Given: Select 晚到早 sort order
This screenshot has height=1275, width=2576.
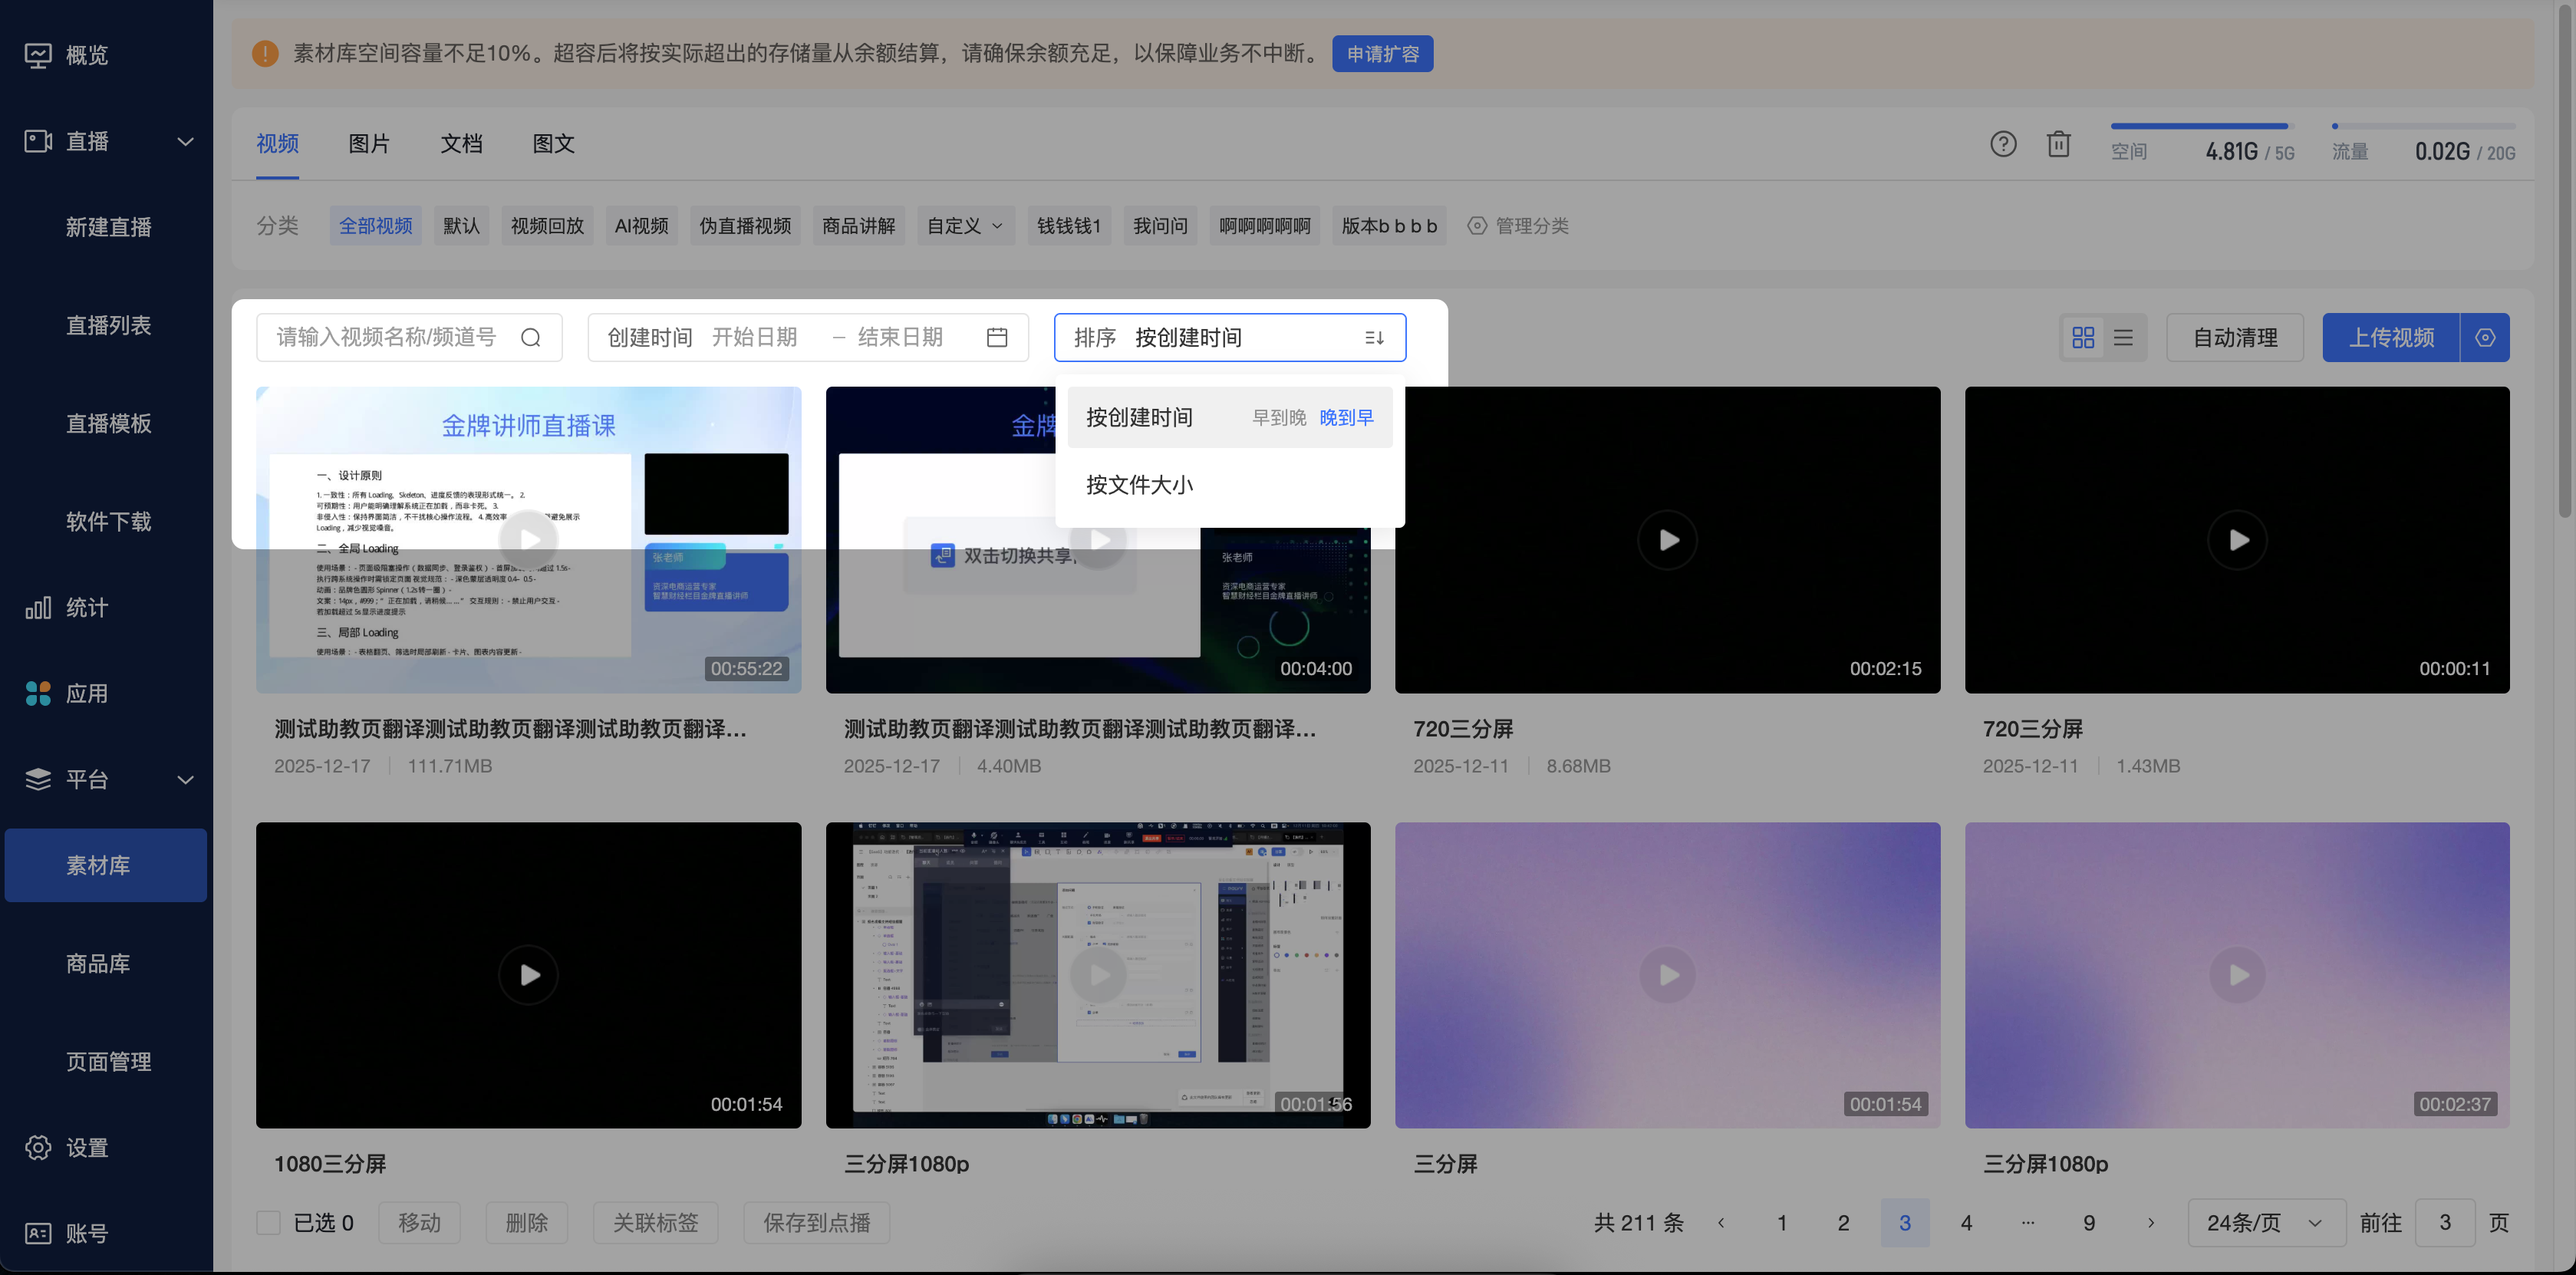Looking at the screenshot, I should pyautogui.click(x=1346, y=418).
